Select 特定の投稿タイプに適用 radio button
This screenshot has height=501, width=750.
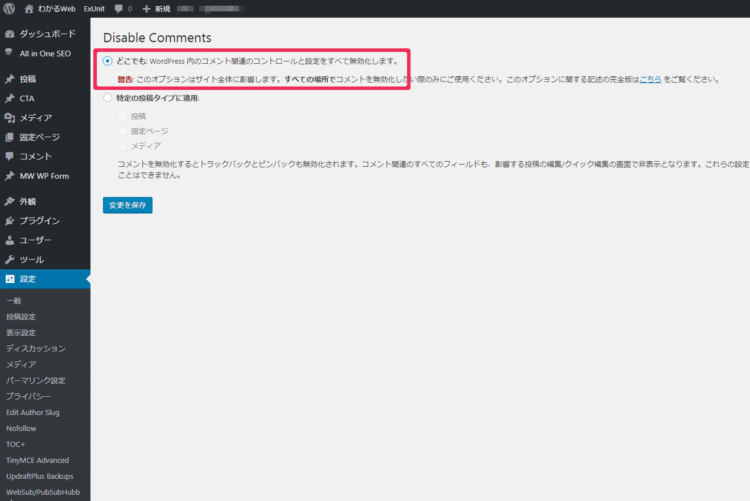108,98
